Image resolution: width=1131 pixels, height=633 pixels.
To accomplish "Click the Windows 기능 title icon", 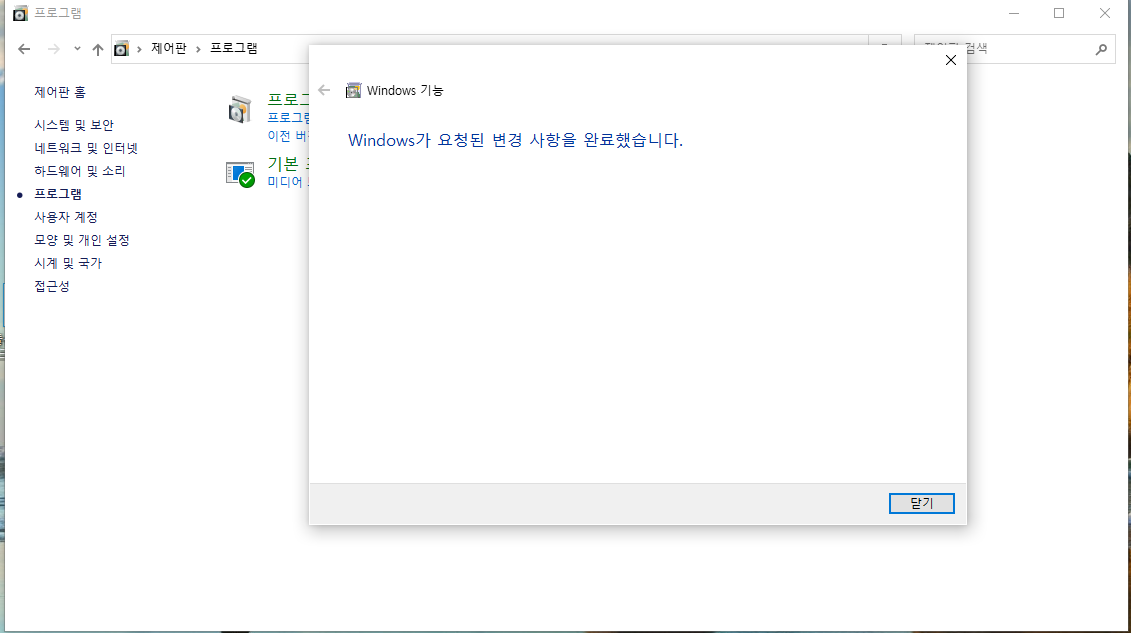I will [353, 90].
